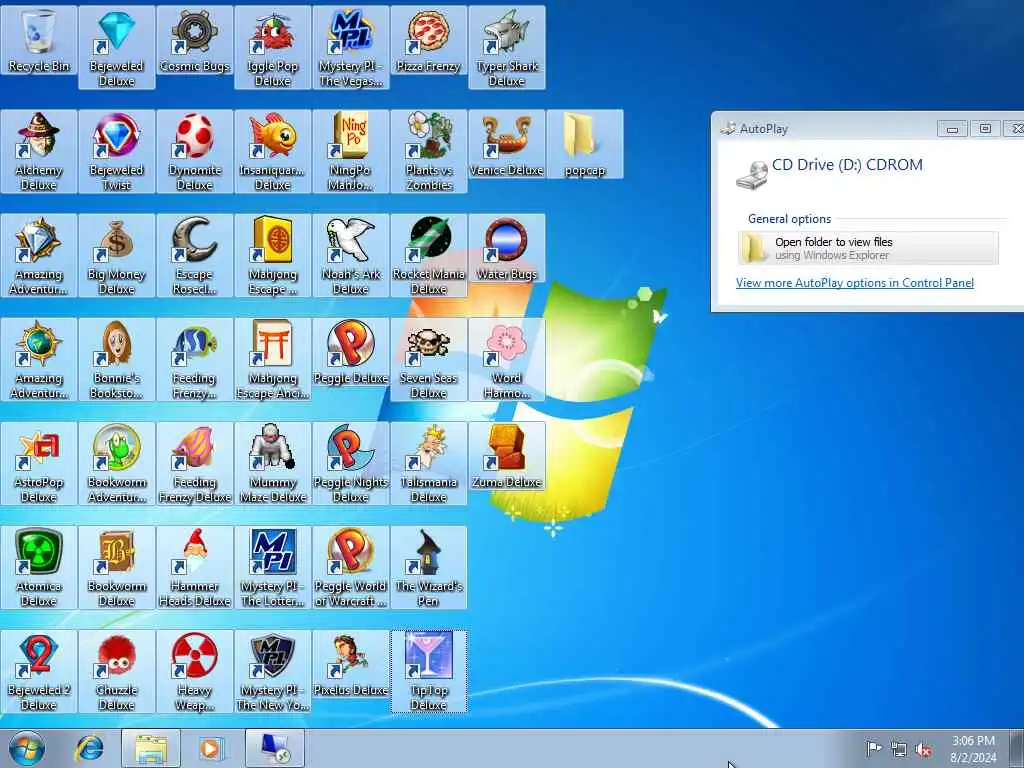Screen dimensions: 1024x768
Task: Select the Bejeweled Deluxe shortcut
Action: [117, 47]
